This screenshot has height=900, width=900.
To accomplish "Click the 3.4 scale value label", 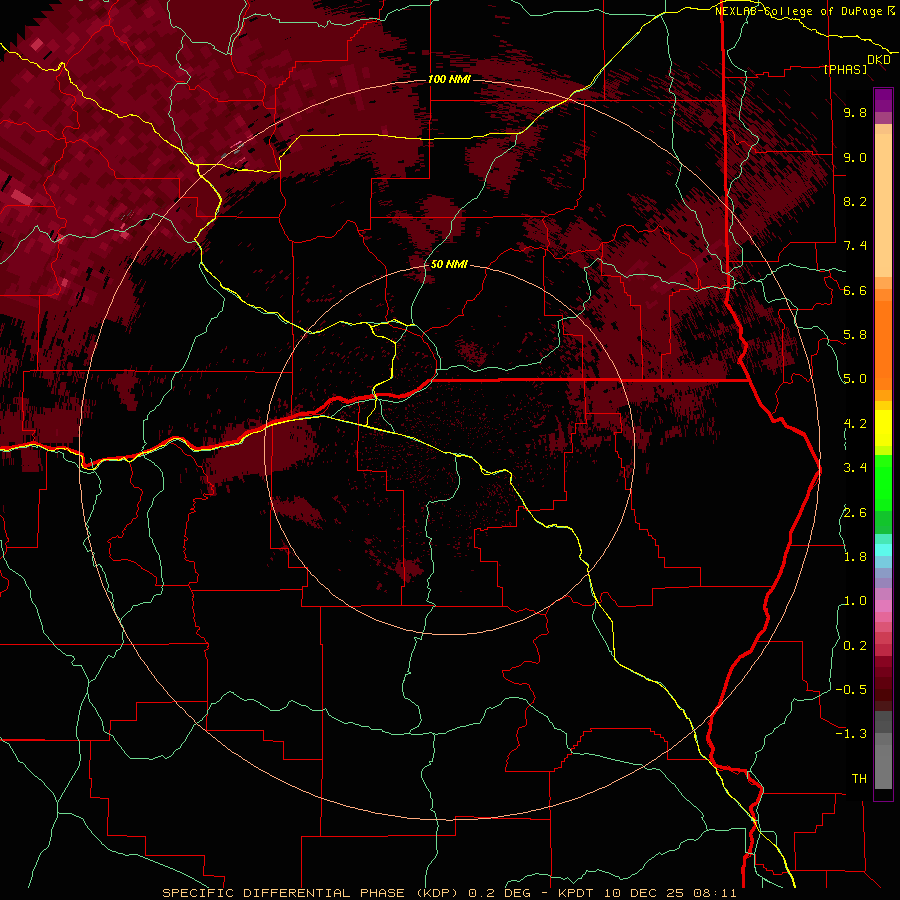I will (855, 468).
